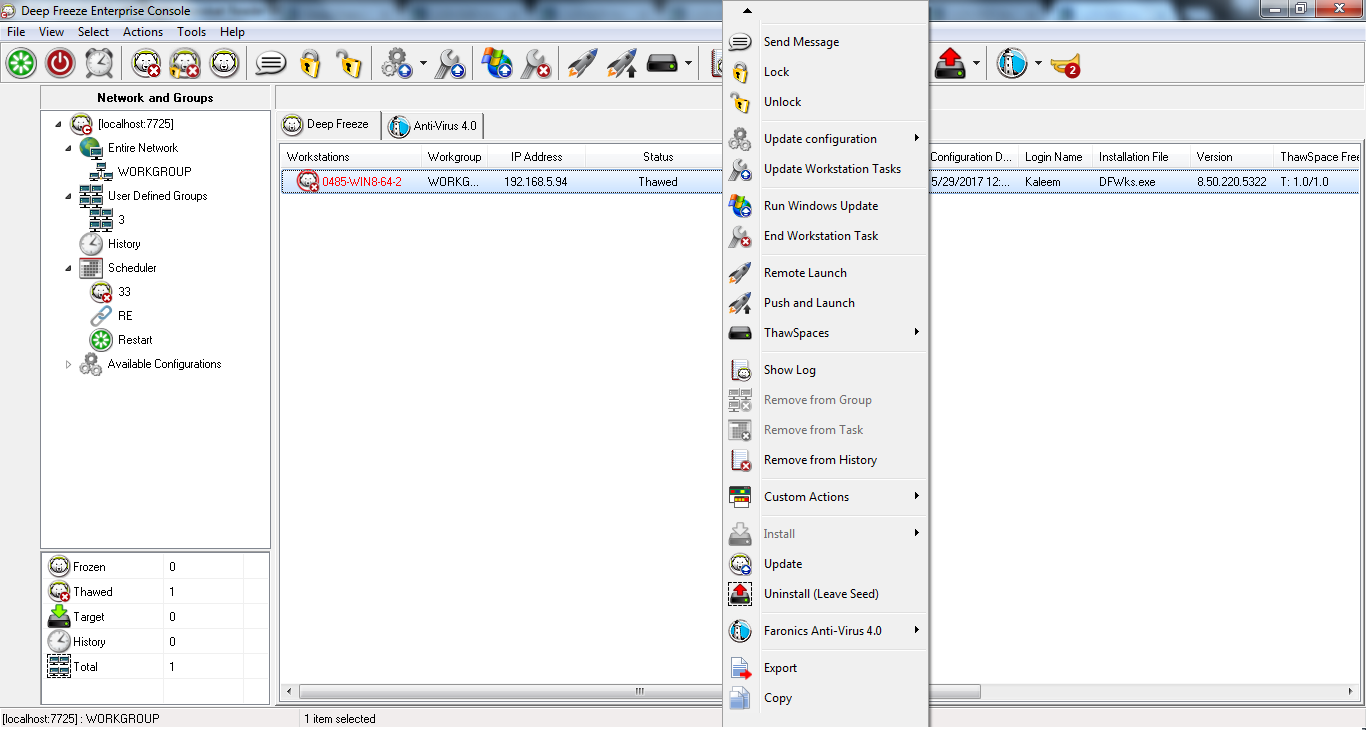Viewport: 1366px width, 730px height.
Task: Sort by the Login Name column header
Action: pyautogui.click(x=1054, y=157)
